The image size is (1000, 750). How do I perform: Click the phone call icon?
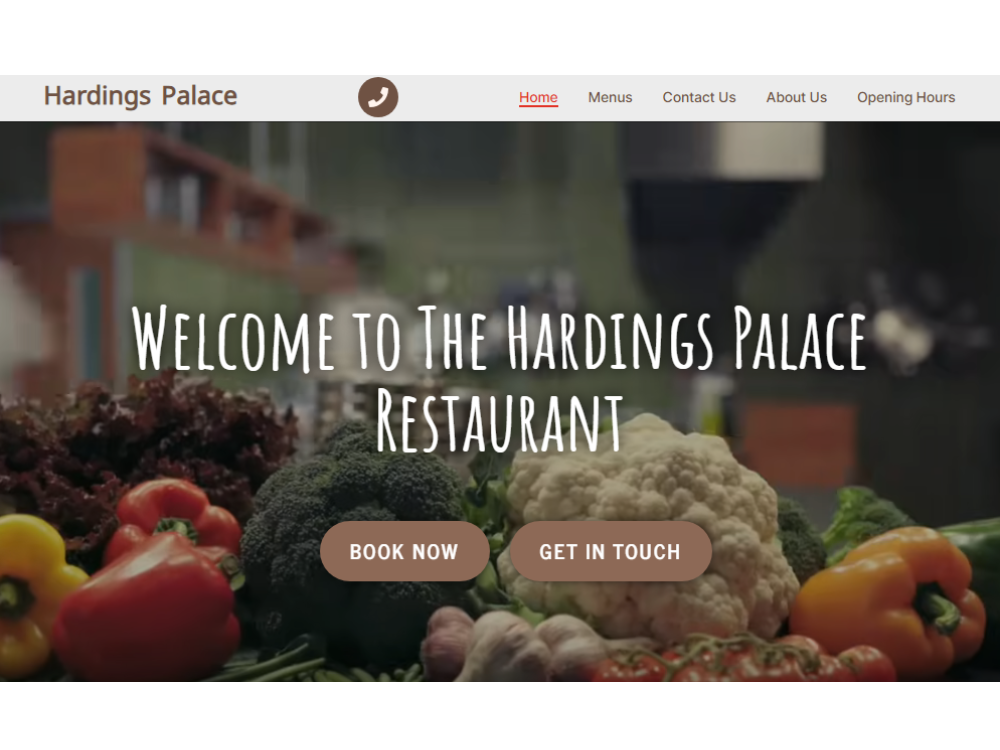(378, 97)
